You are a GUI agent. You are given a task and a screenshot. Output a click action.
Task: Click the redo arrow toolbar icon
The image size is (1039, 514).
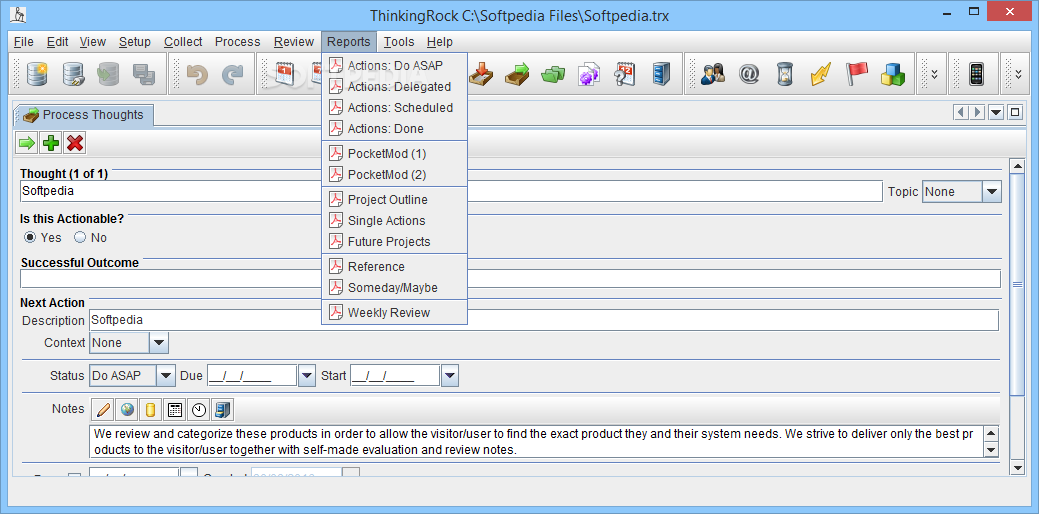pyautogui.click(x=232, y=74)
